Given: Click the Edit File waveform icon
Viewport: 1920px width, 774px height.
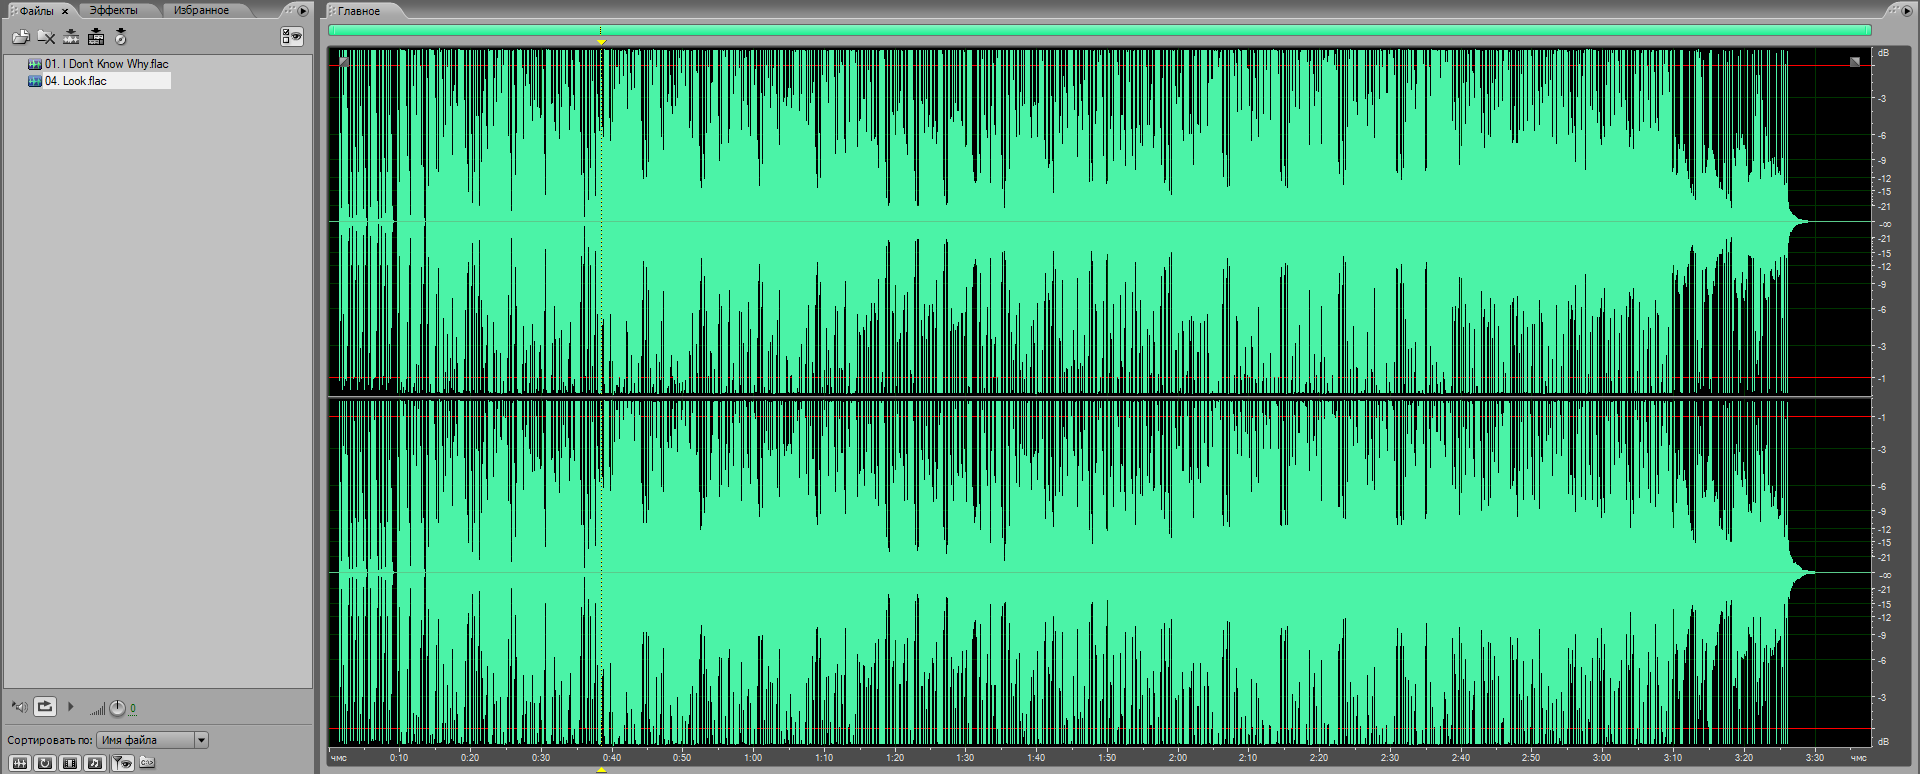Looking at the screenshot, I should [x=71, y=37].
